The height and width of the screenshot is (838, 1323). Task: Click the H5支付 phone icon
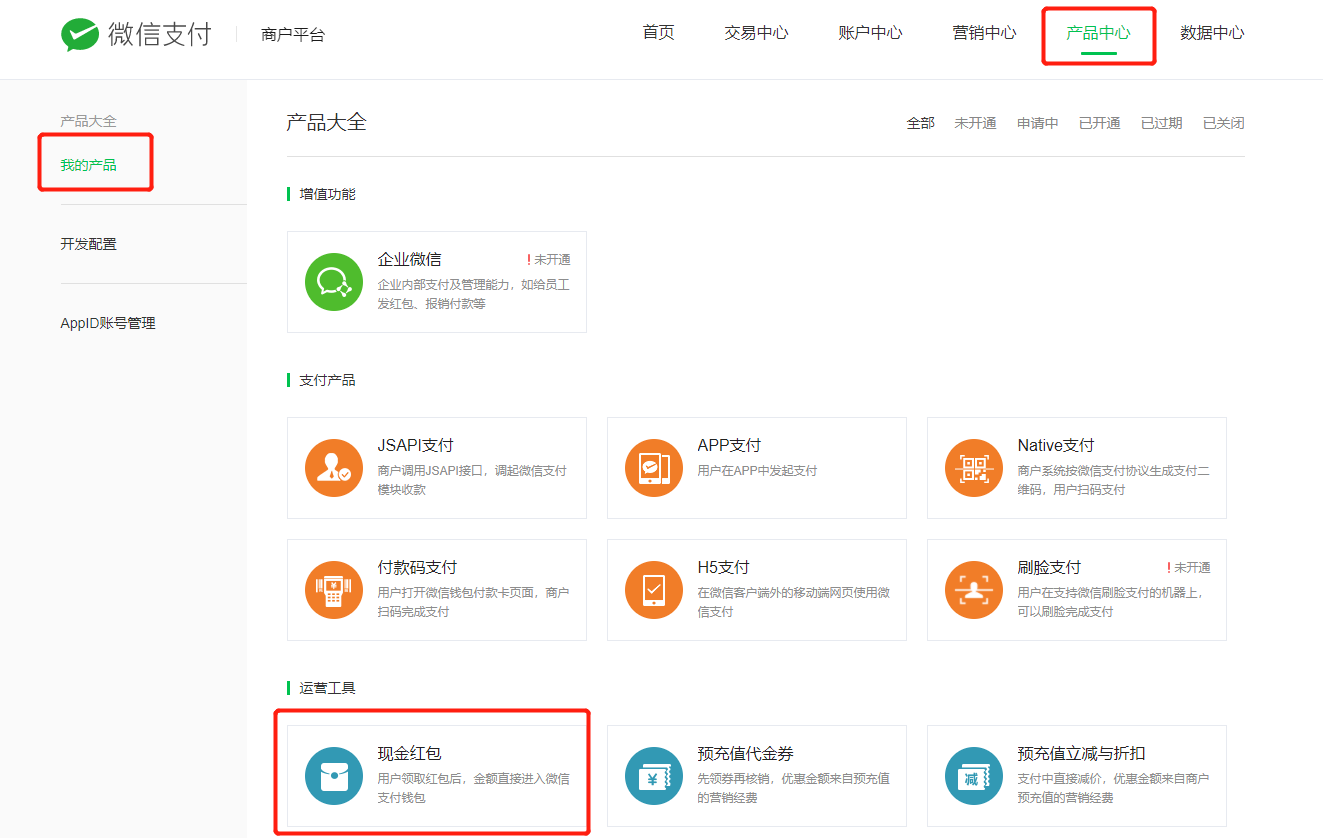pyautogui.click(x=654, y=590)
